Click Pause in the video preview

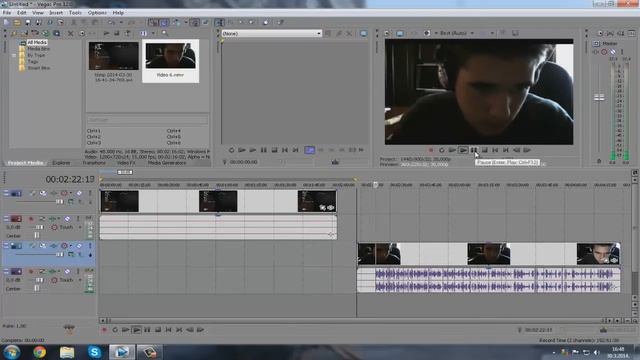473,150
